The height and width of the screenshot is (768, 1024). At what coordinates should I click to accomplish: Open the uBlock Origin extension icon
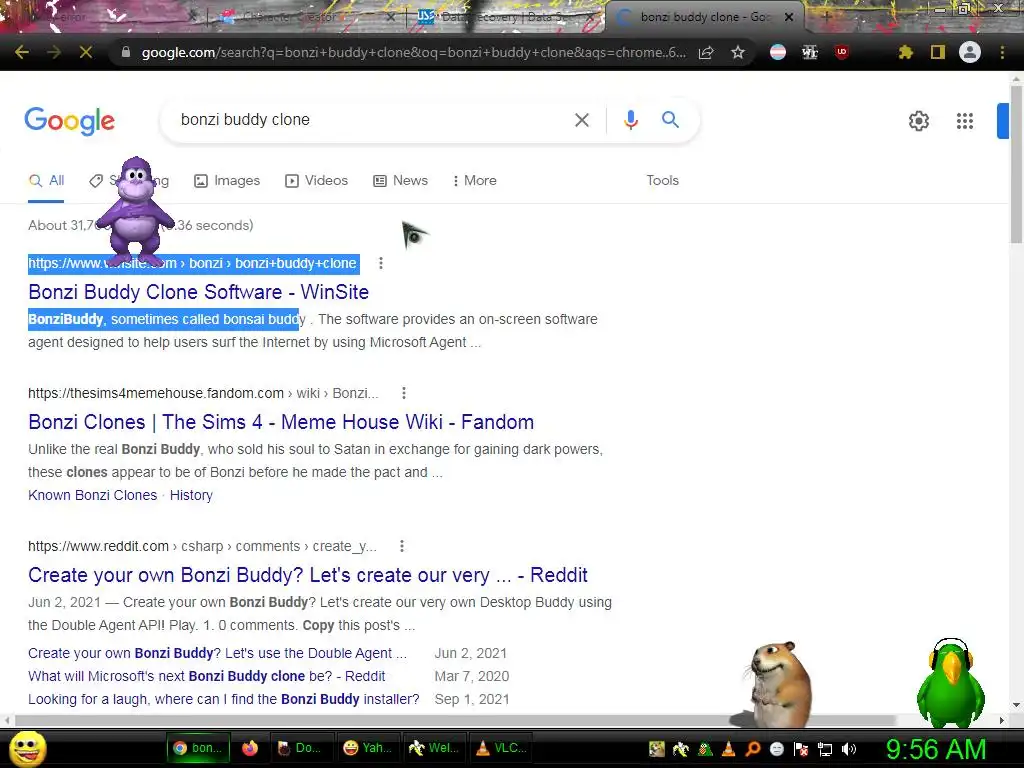tap(842, 52)
